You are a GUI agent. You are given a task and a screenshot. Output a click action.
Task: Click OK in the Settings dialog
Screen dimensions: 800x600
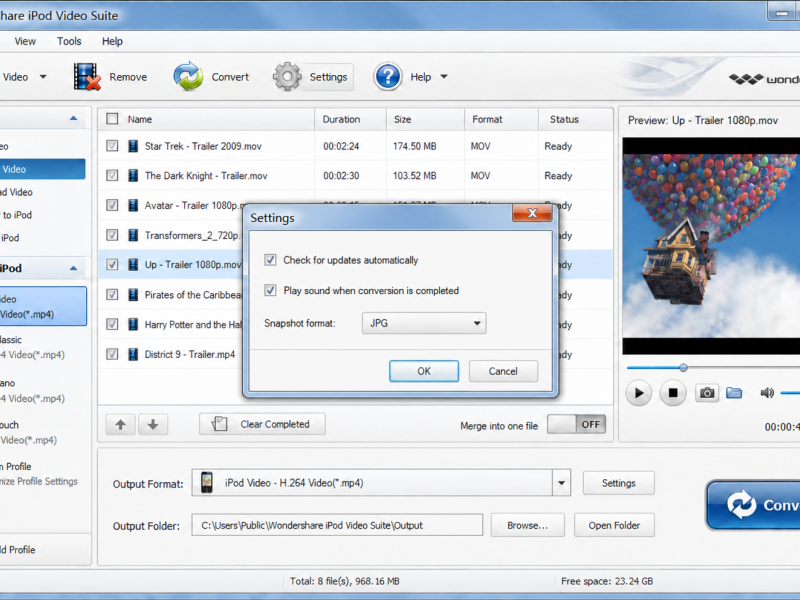click(x=424, y=371)
